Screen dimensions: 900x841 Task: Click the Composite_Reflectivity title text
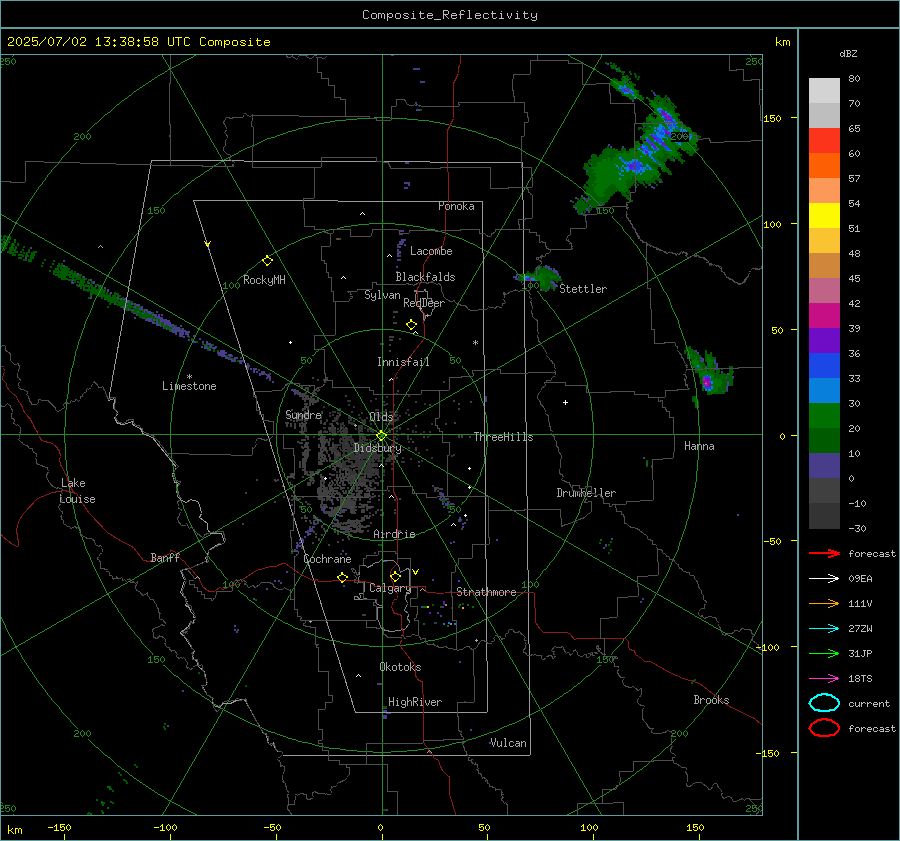449,15
